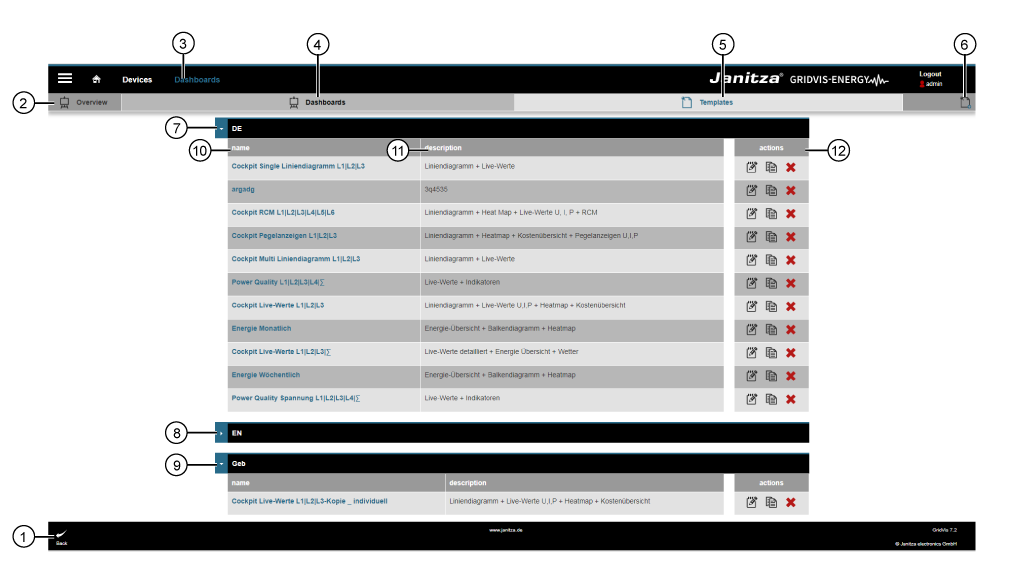Open the hamburger menu in top bar
The width and height of the screenshot is (1024, 585).
coord(65,78)
